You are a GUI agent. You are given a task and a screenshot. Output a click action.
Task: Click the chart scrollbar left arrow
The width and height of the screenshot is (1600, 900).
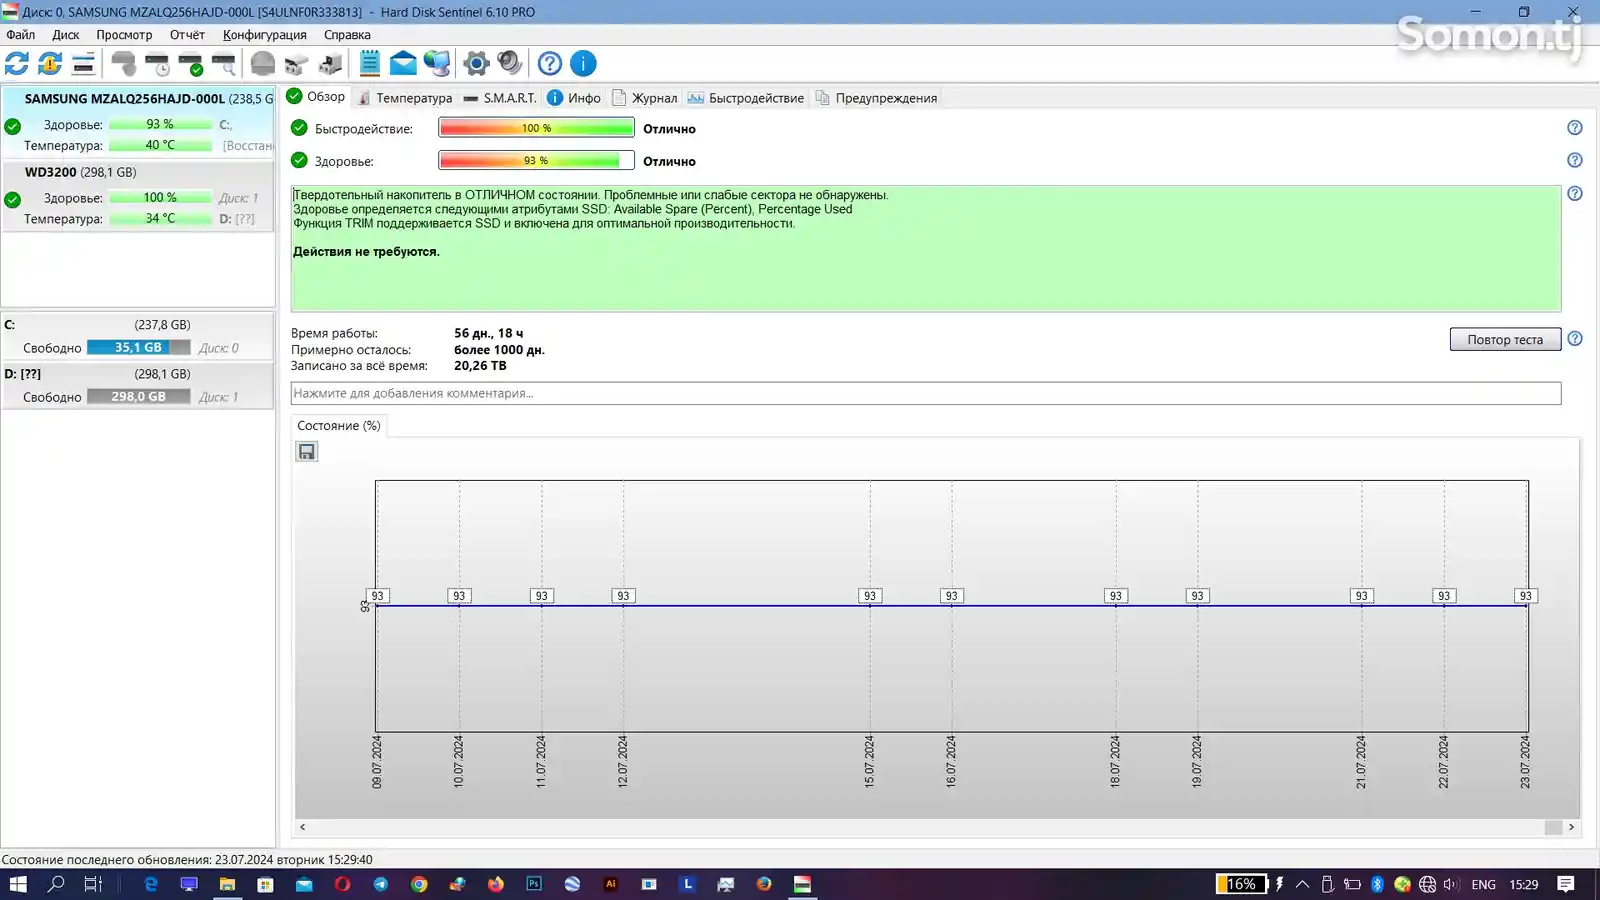[x=303, y=827]
